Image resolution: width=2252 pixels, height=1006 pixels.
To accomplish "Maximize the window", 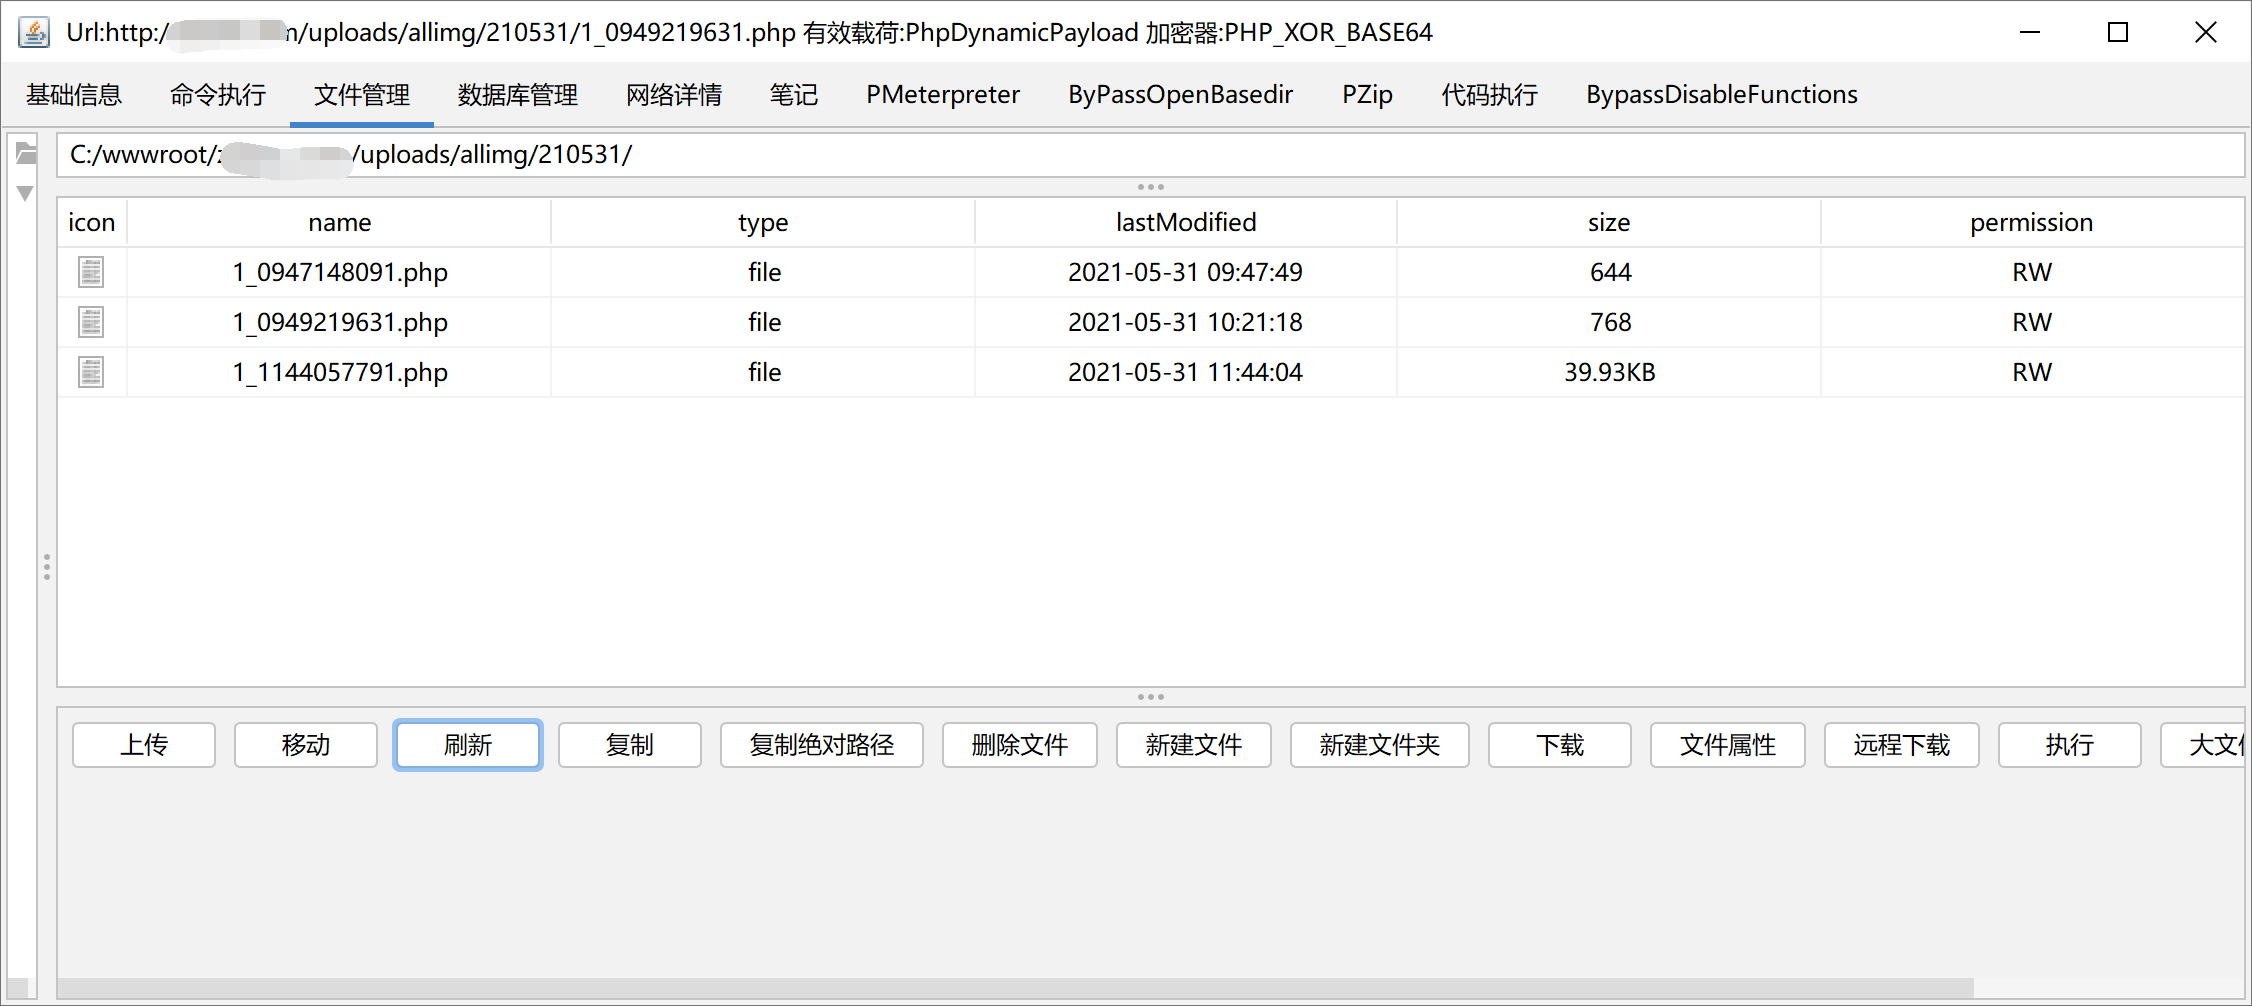I will click(2117, 32).
